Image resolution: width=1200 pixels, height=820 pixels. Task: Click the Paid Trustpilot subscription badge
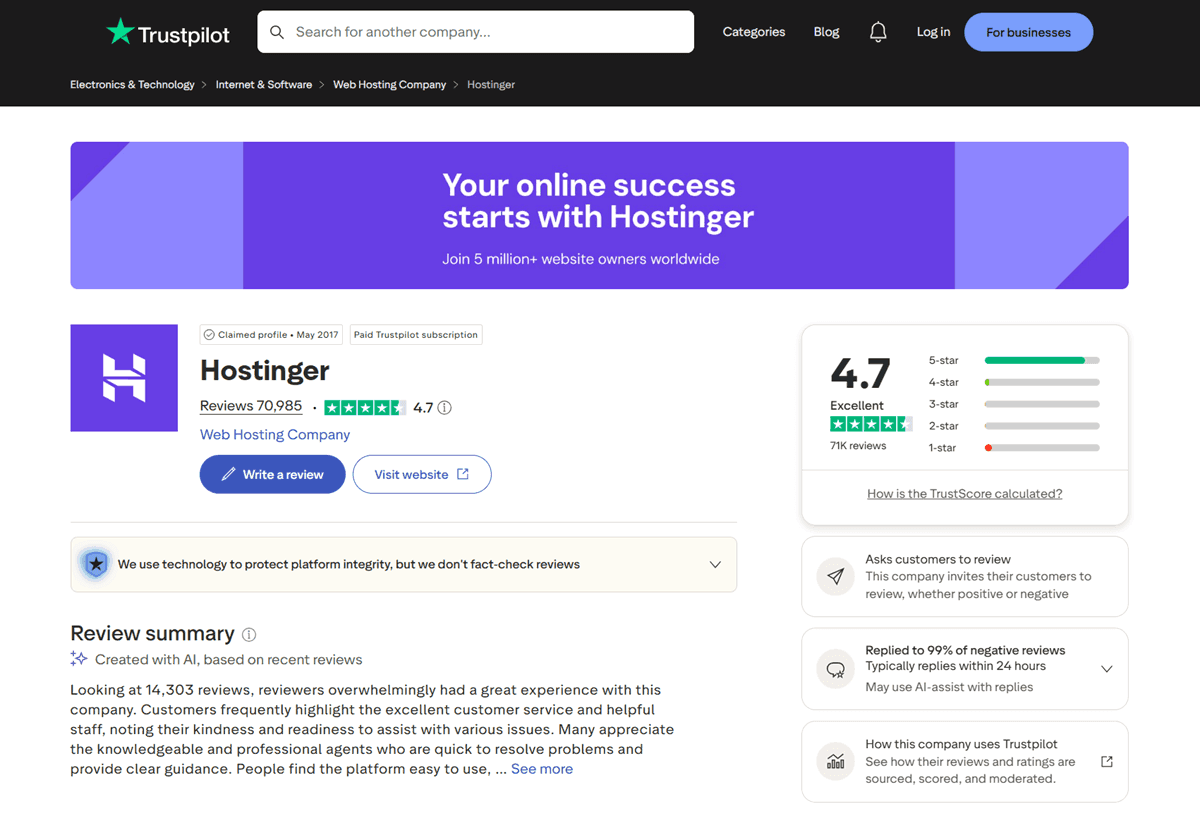coord(416,335)
